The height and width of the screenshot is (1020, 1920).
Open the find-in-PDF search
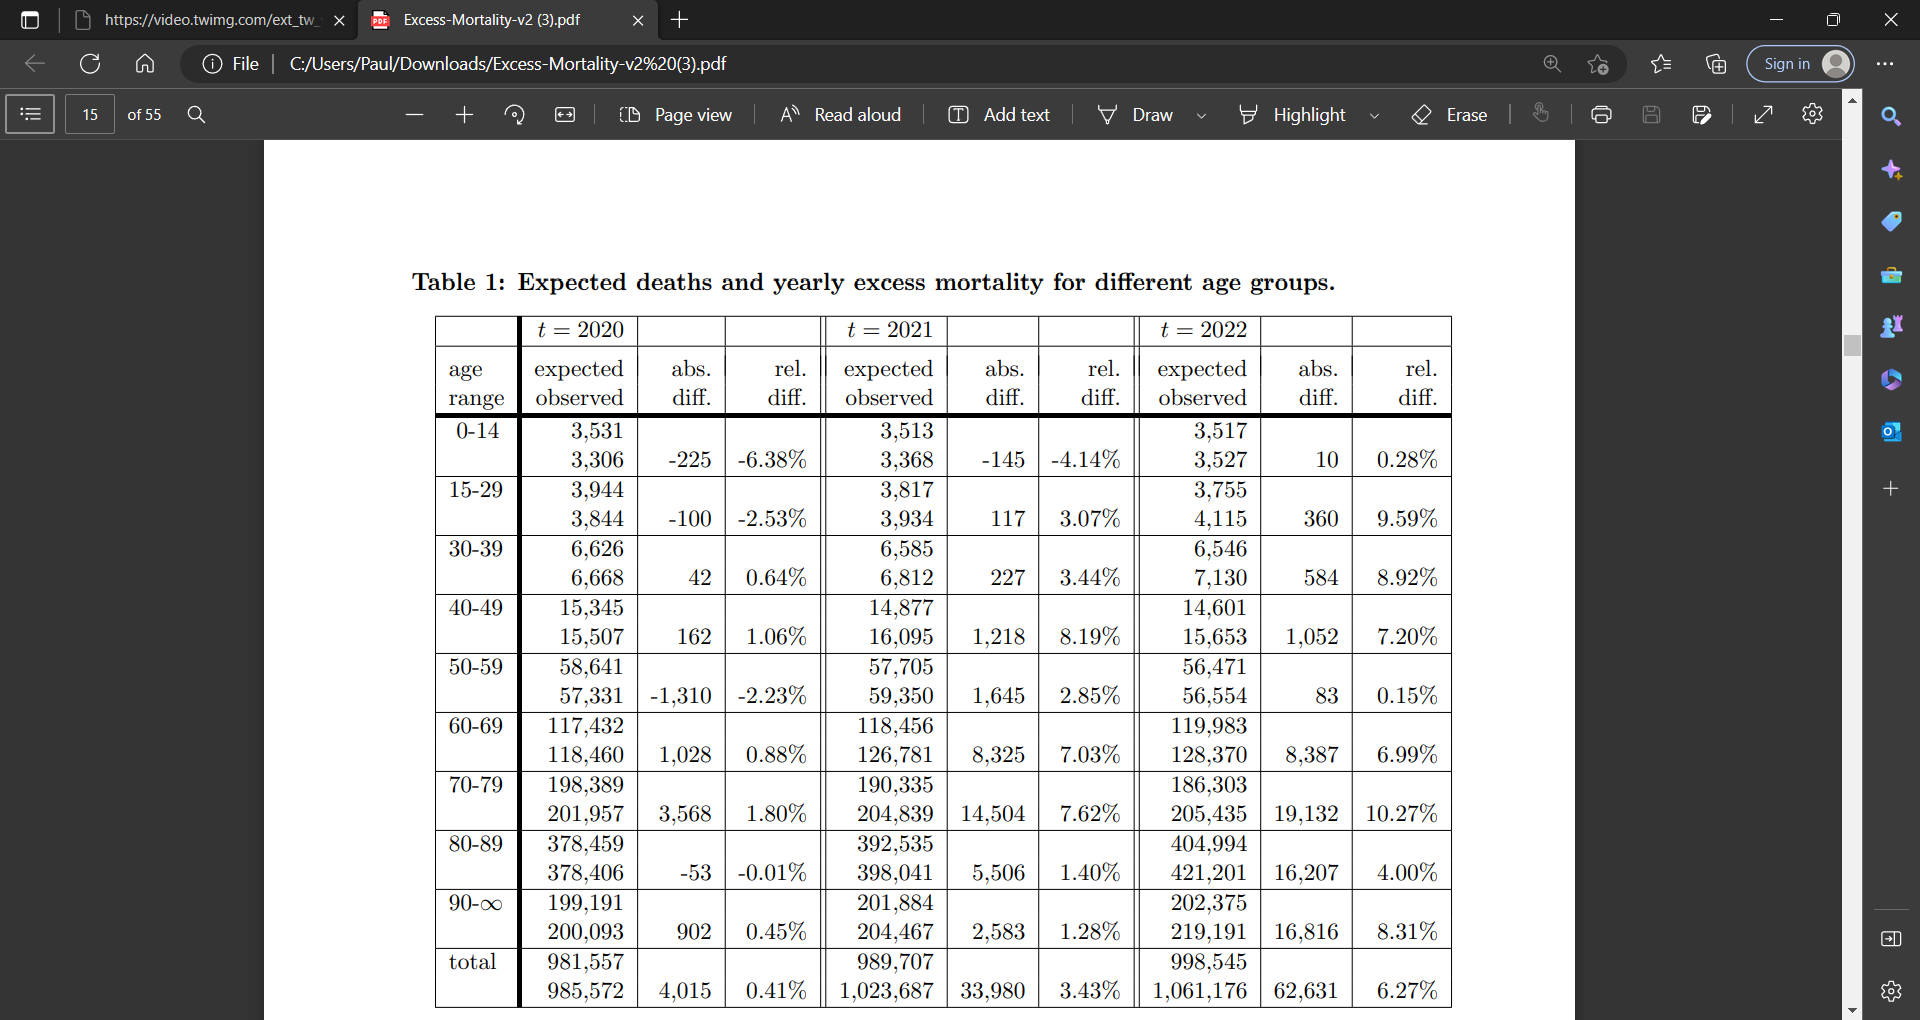[197, 114]
